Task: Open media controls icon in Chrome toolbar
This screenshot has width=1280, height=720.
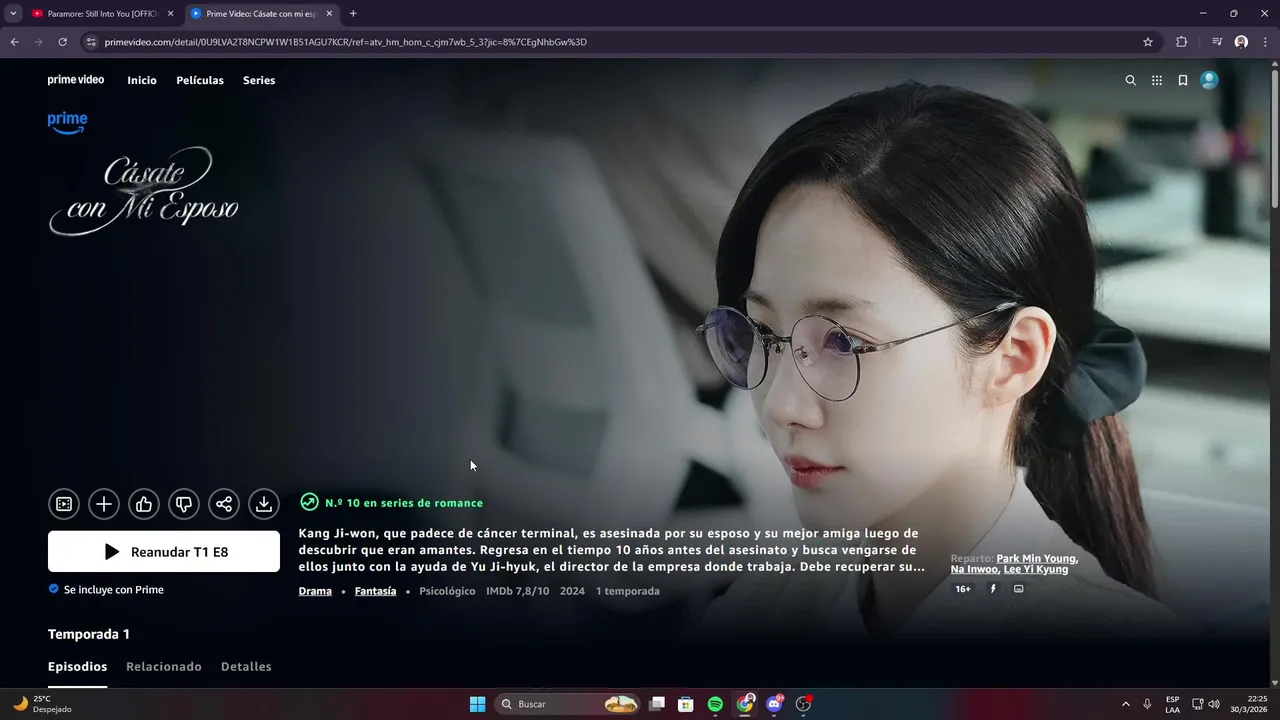Action: [x=1217, y=42]
